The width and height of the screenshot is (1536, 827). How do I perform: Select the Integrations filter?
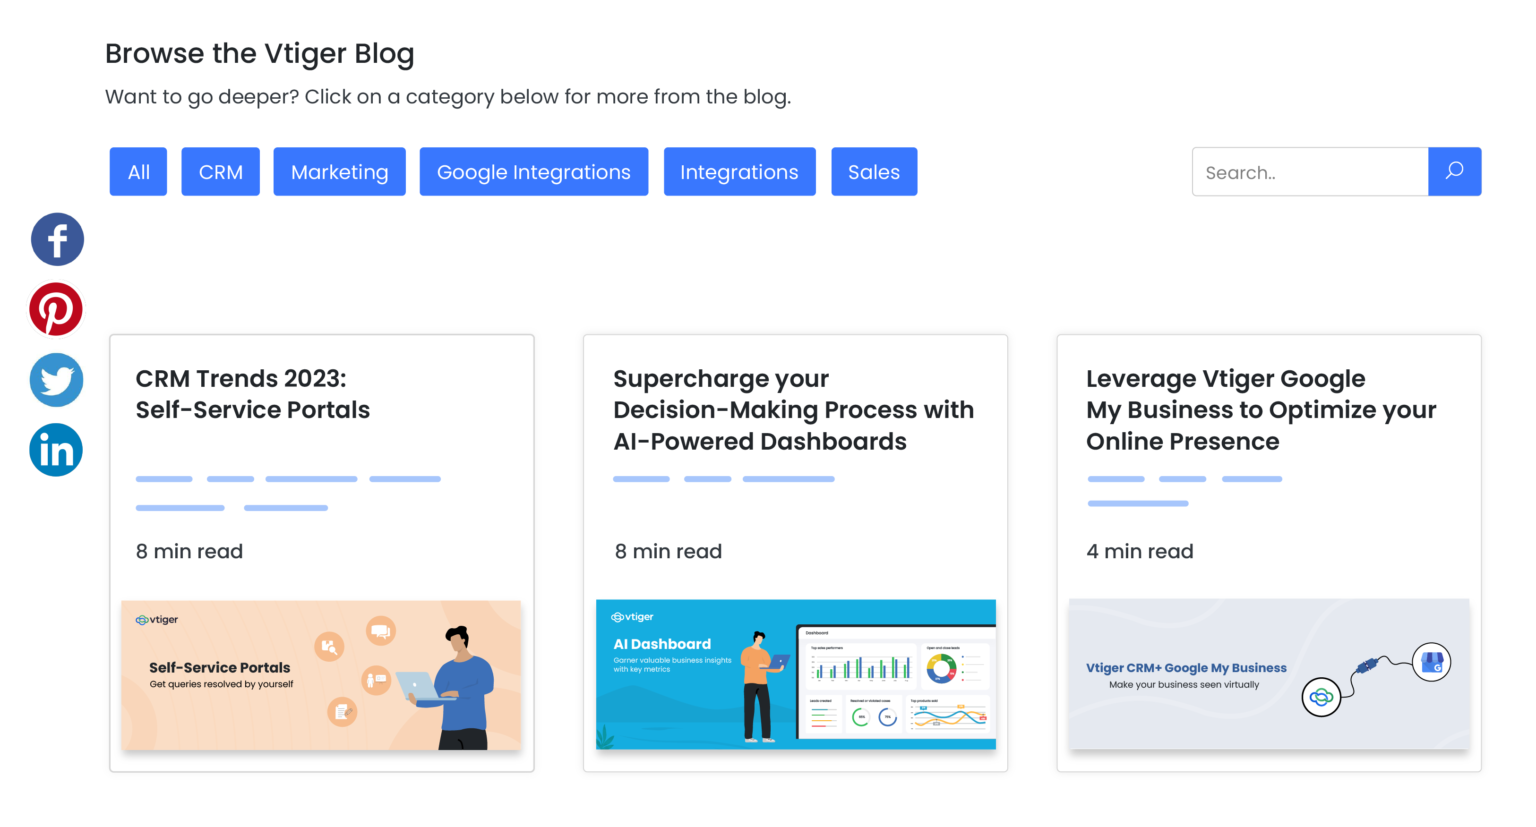[x=739, y=171]
